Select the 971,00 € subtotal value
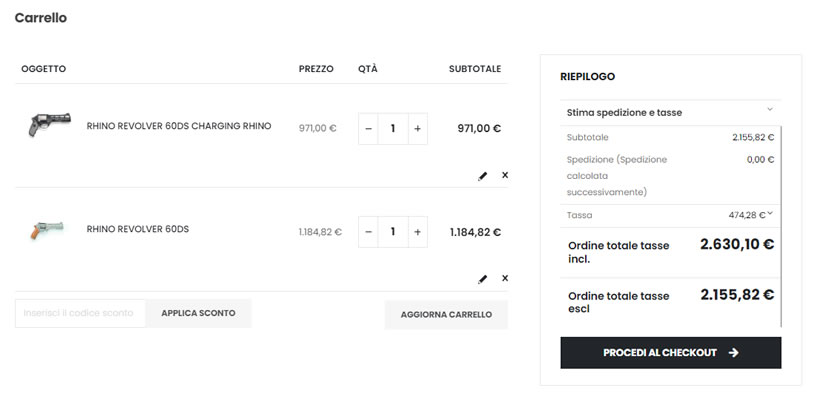Screen dimensions: 815x400 click(479, 128)
